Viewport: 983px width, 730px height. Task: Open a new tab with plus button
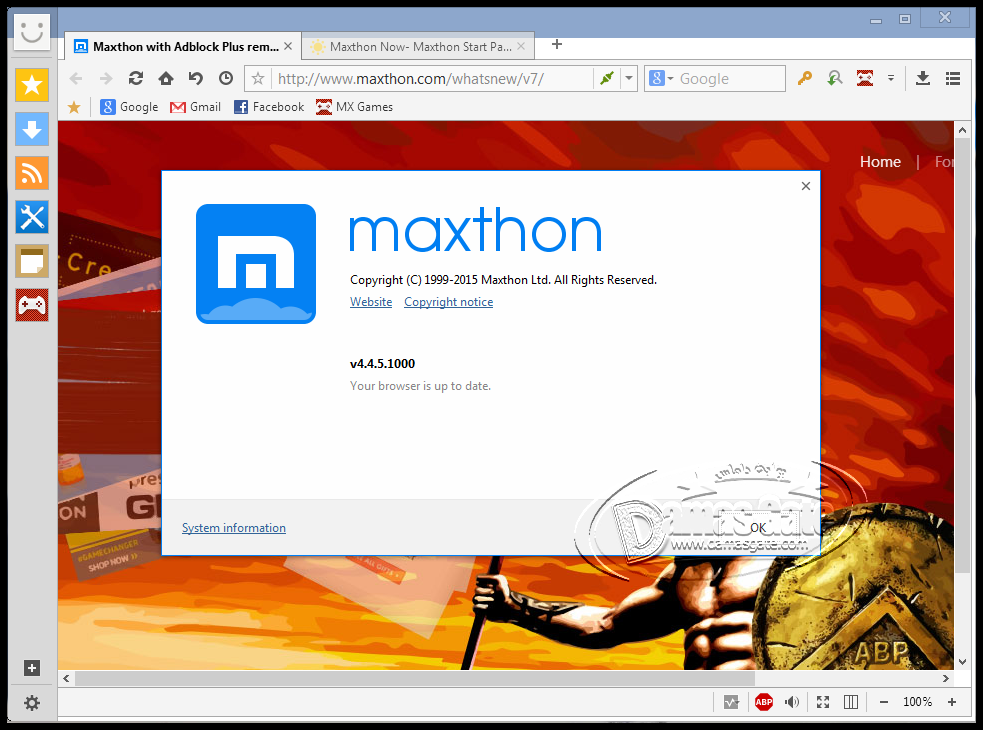(x=557, y=45)
